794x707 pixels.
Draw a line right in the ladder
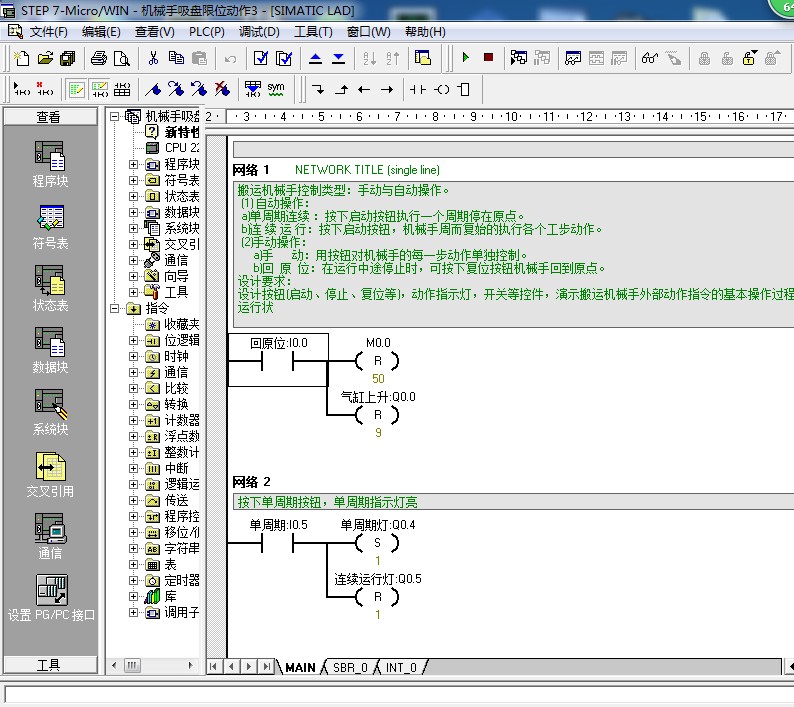[x=387, y=90]
